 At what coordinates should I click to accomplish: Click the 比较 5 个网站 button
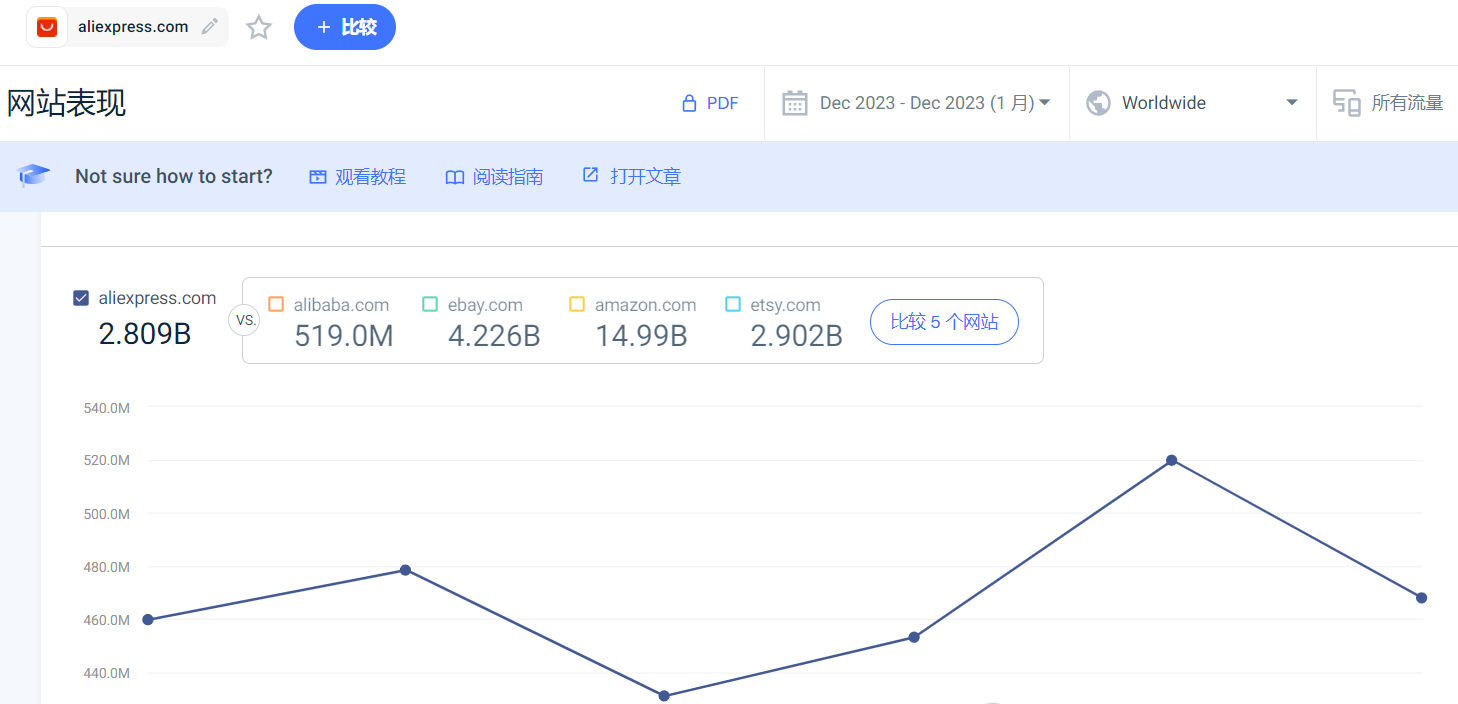point(944,322)
